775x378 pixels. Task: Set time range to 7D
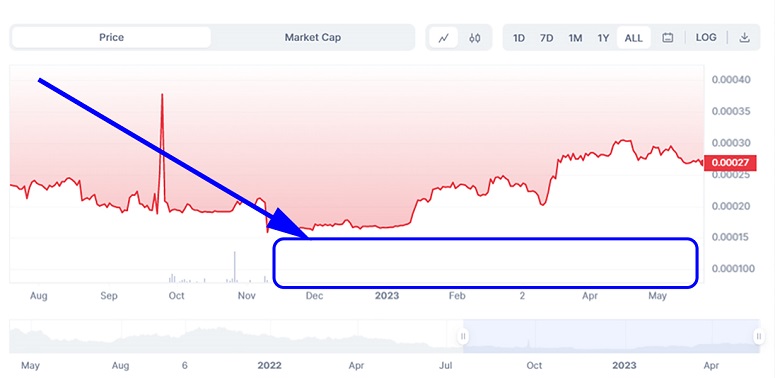click(x=546, y=38)
